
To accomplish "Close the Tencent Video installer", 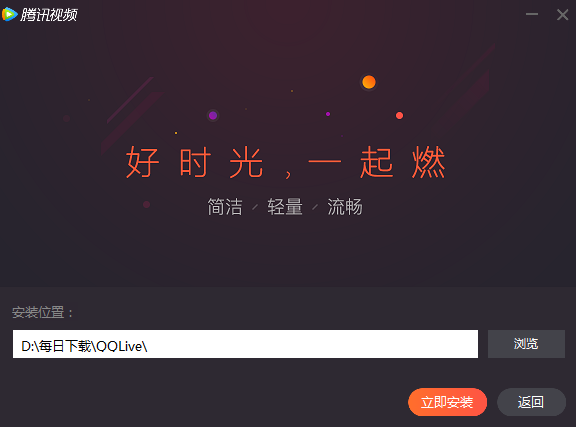I will click(562, 15).
